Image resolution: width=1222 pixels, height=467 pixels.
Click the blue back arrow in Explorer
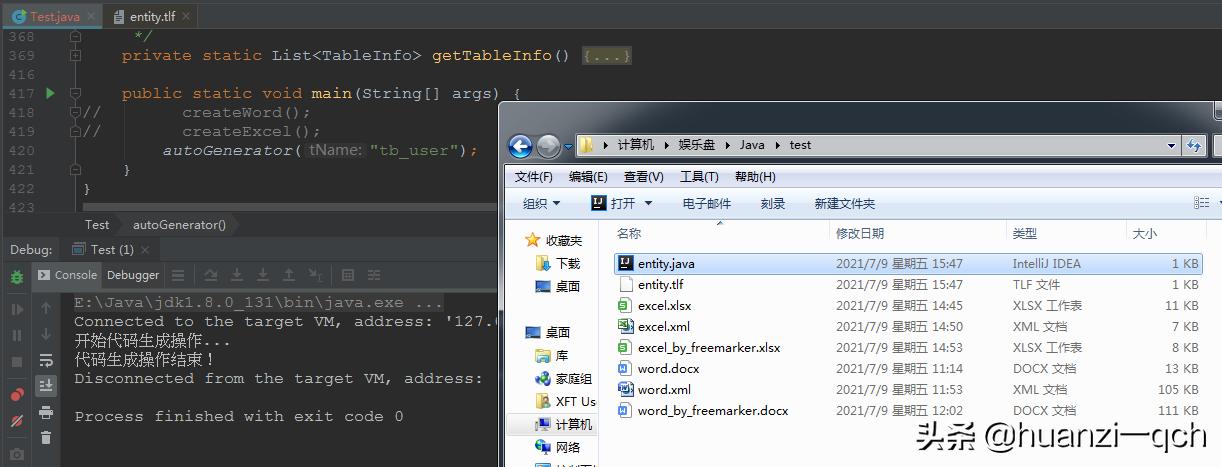[520, 146]
